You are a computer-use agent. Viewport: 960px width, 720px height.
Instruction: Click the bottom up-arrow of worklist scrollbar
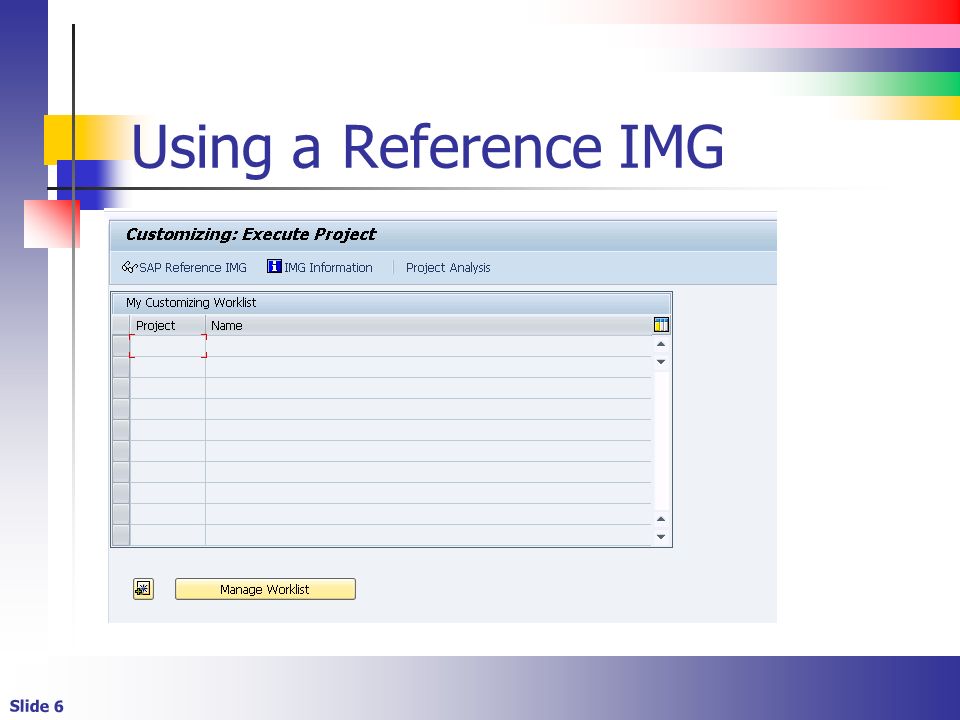click(x=661, y=519)
